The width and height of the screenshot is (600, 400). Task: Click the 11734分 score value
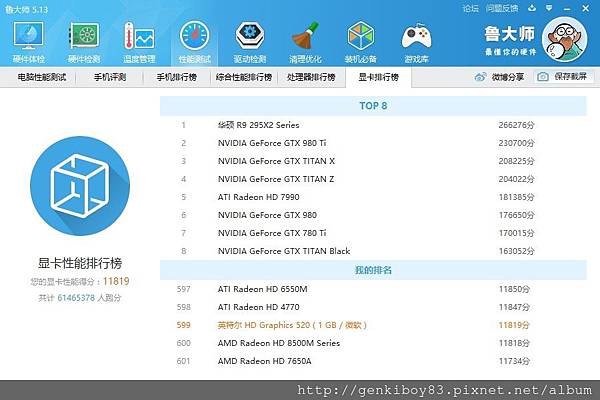click(x=514, y=361)
